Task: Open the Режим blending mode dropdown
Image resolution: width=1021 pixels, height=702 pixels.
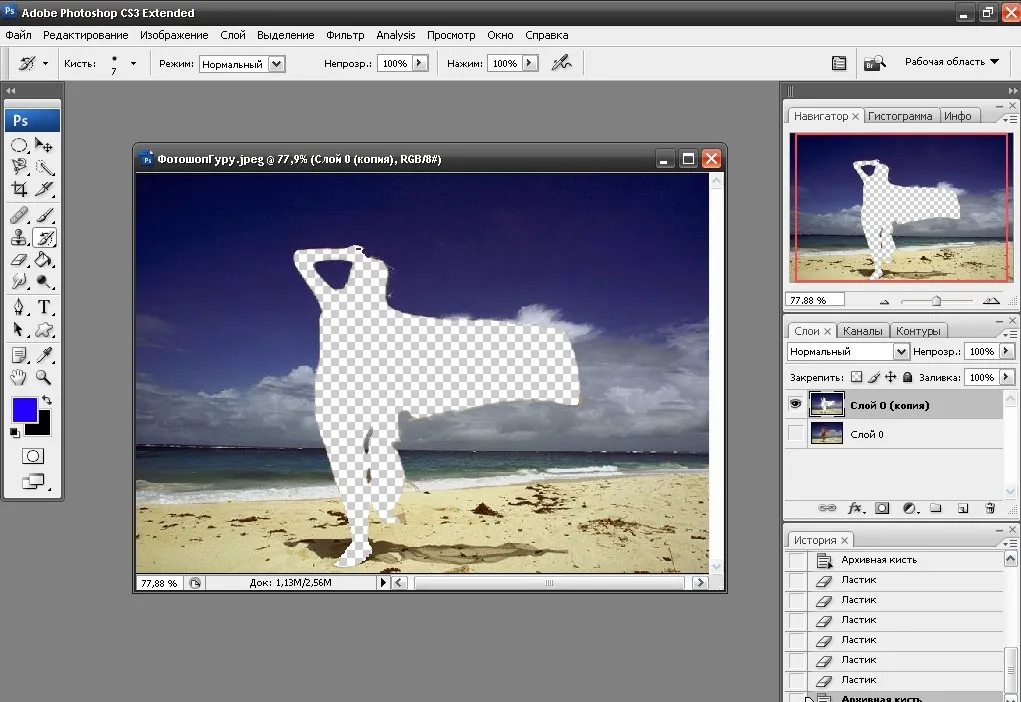Action: click(242, 64)
